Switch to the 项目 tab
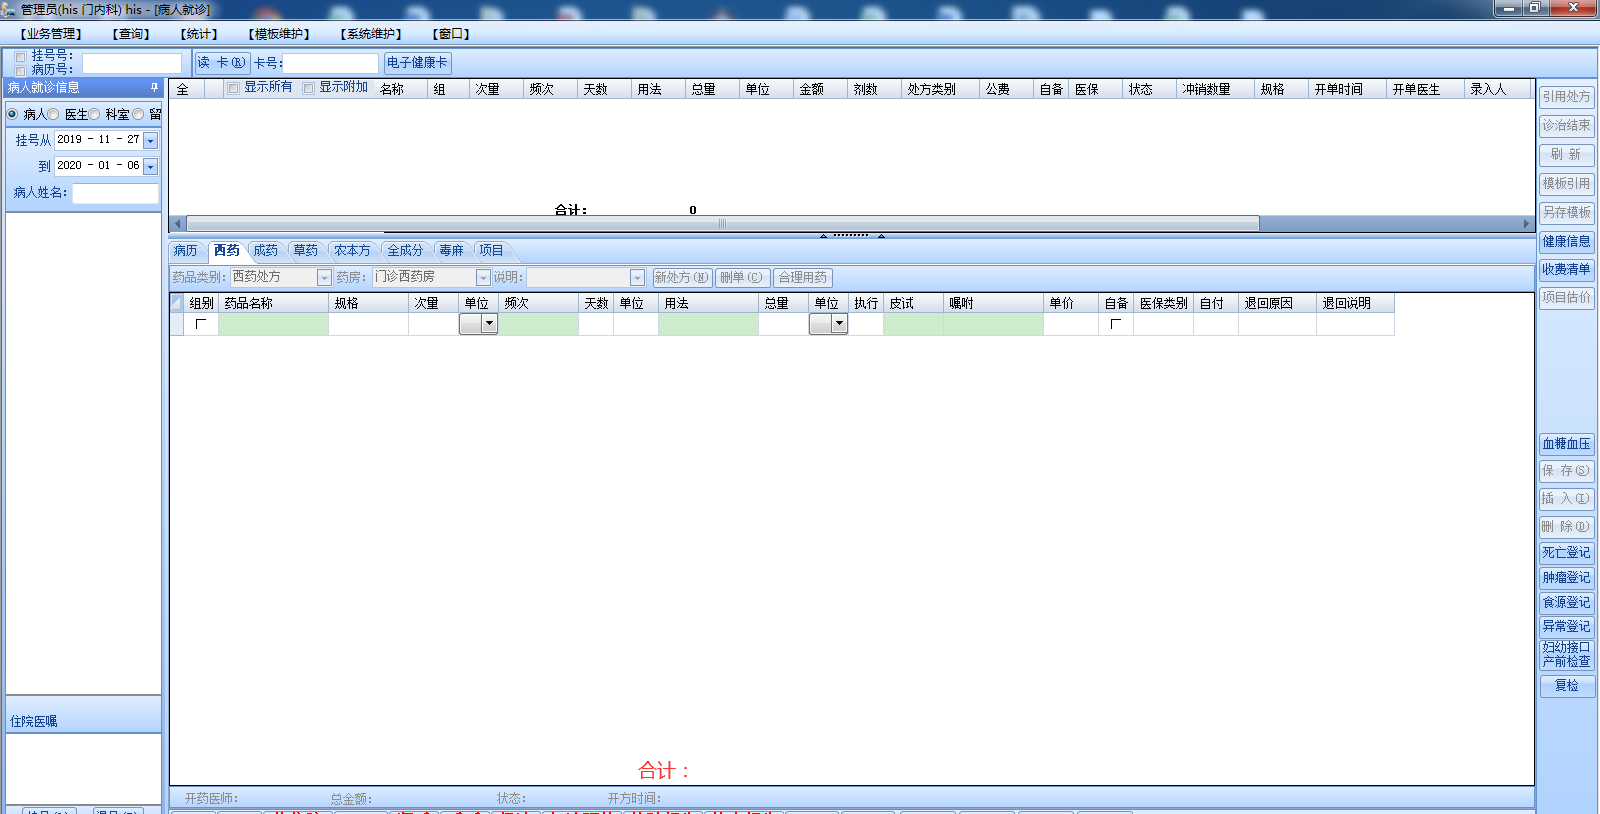The height and width of the screenshot is (814, 1600). [x=491, y=250]
